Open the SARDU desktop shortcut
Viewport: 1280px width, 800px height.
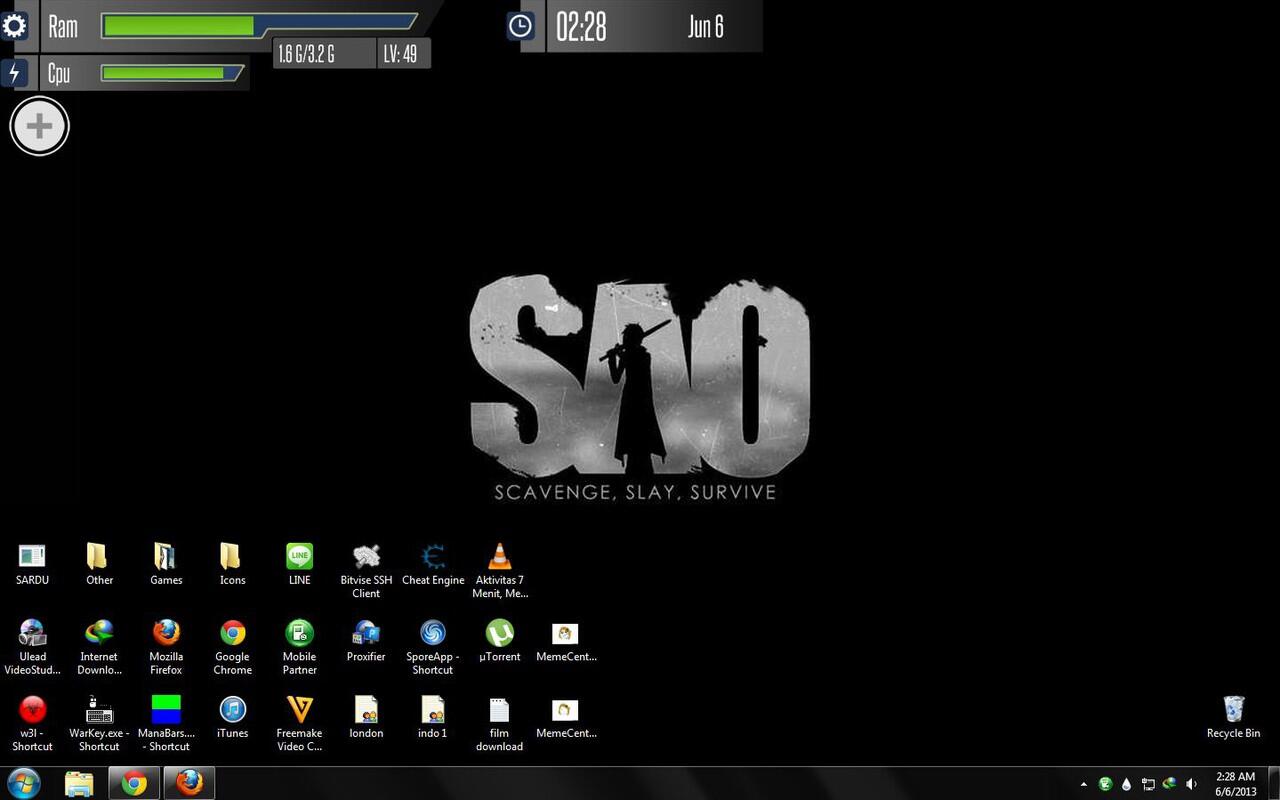[32, 565]
